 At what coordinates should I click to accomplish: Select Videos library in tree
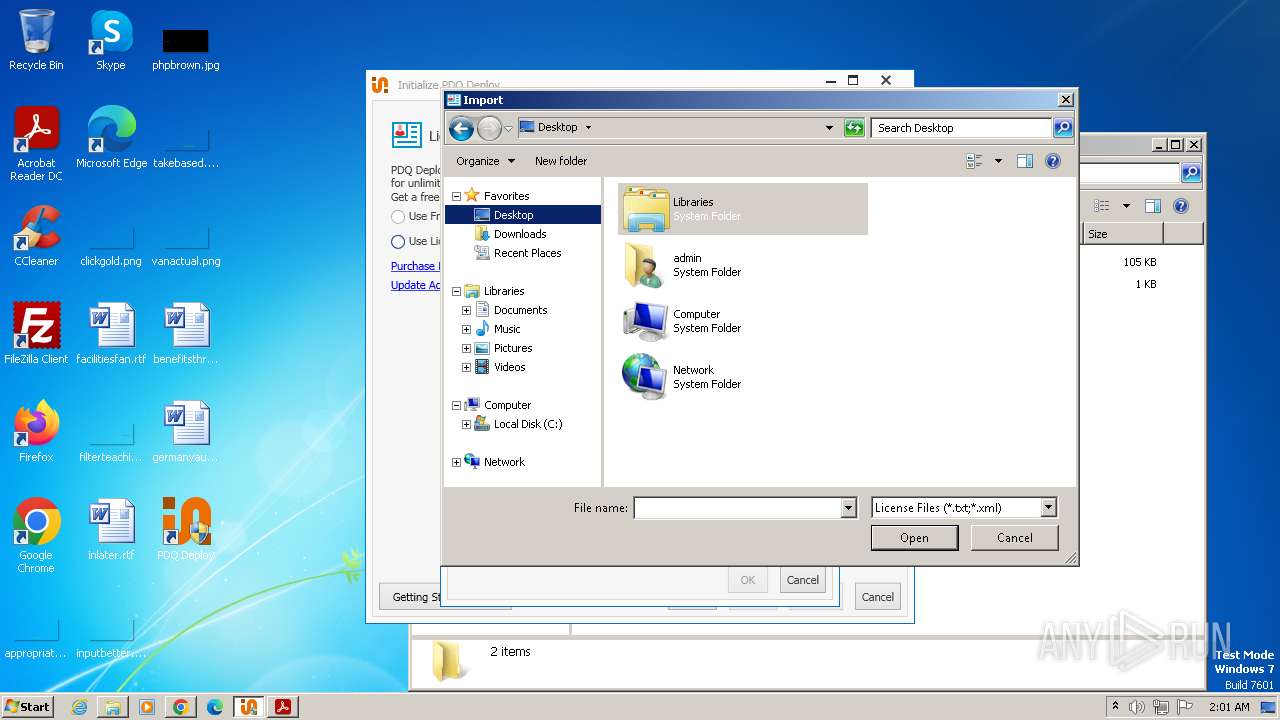point(509,367)
